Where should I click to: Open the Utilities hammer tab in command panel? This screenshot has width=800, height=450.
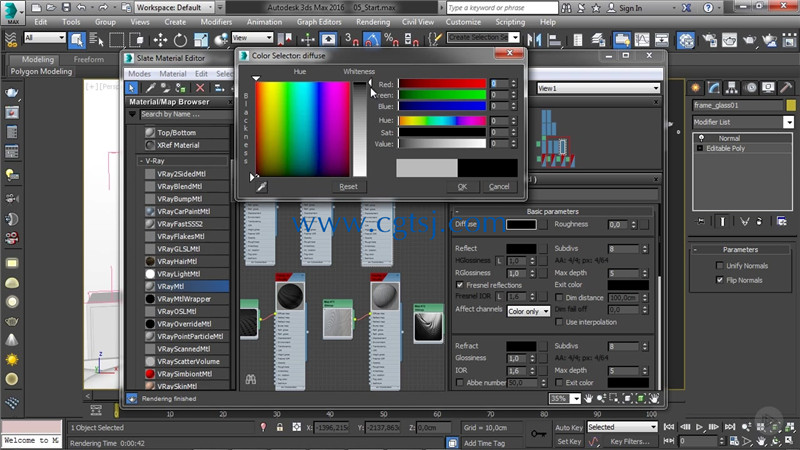[786, 88]
